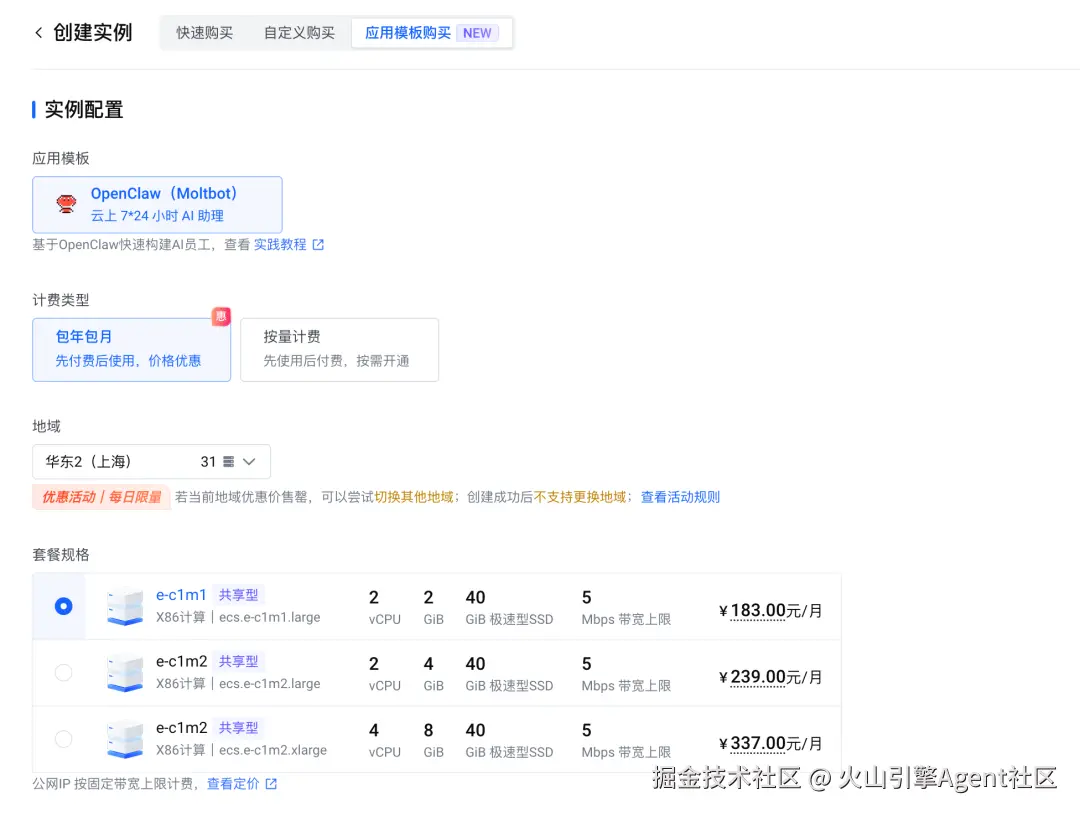This screenshot has width=1080, height=816.
Task: Choose the 按量计费 billing option
Action: point(340,350)
